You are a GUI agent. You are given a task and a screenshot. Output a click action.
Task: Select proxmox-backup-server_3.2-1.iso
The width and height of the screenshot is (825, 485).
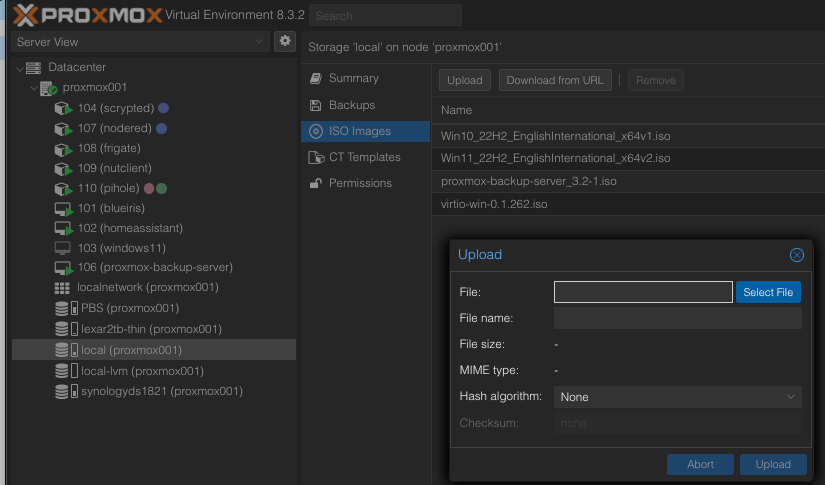[628, 181]
